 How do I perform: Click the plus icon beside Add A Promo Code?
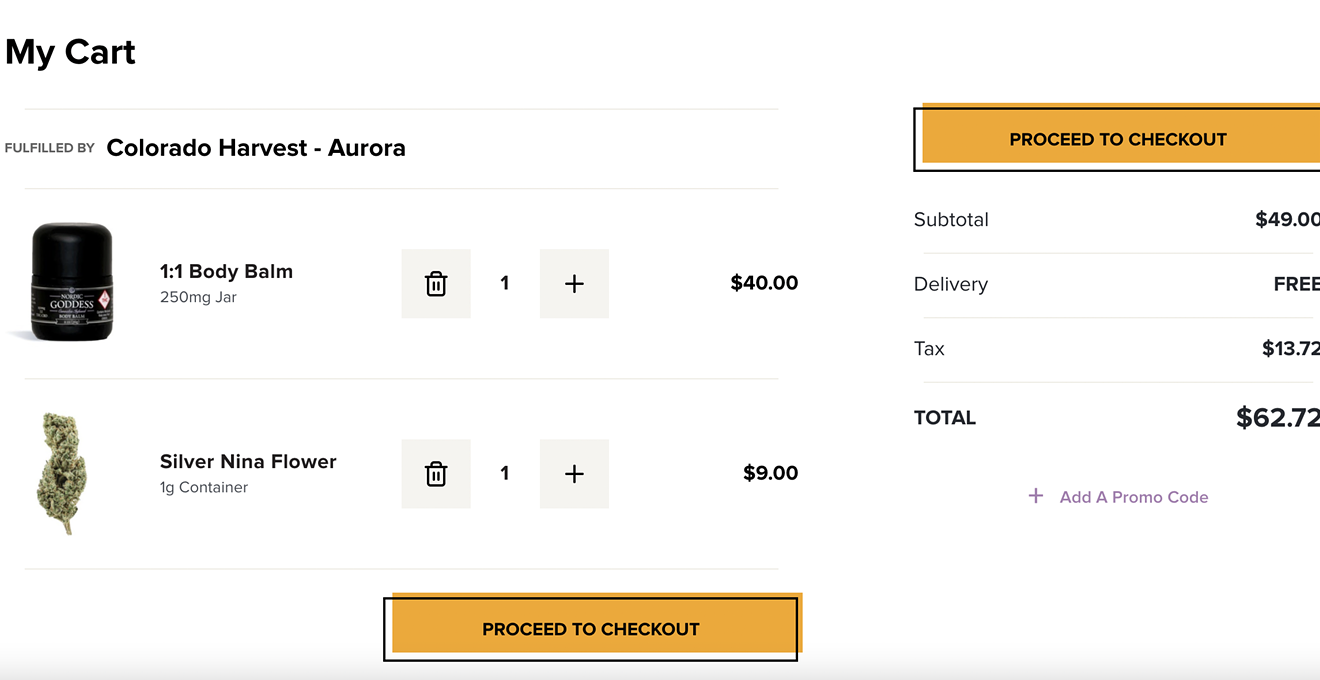click(x=1035, y=495)
